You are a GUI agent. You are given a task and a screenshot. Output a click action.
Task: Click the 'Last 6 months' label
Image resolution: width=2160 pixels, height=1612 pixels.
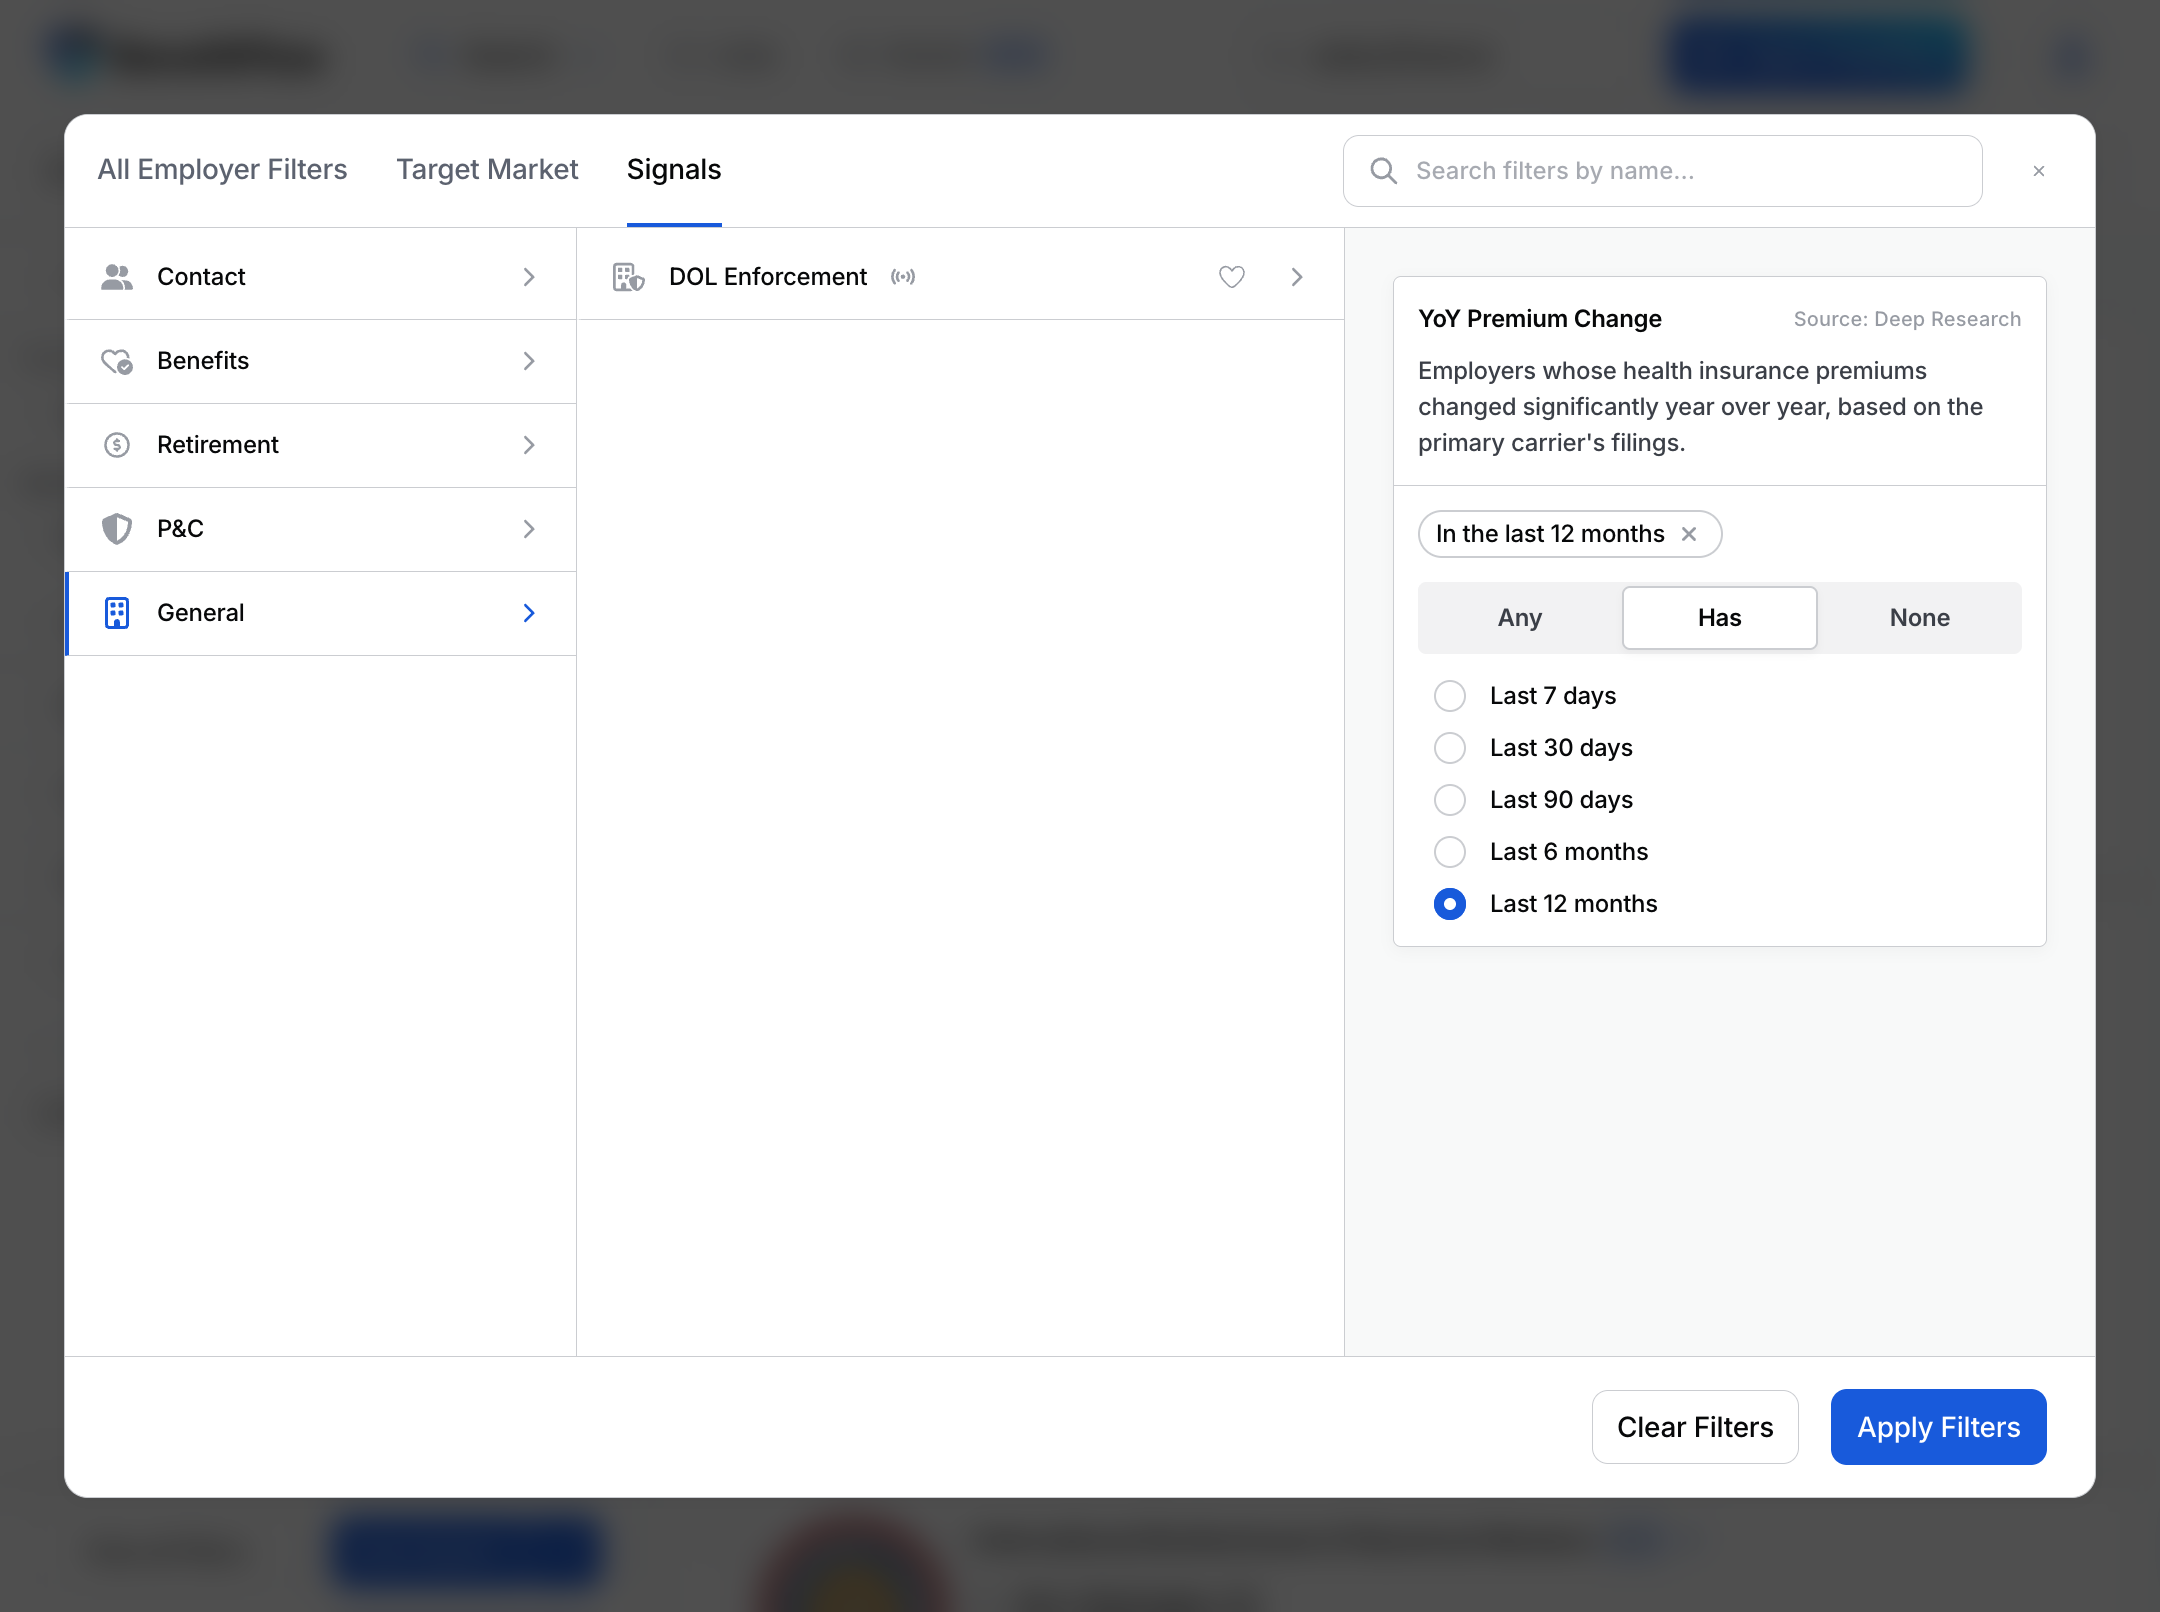(x=1569, y=852)
